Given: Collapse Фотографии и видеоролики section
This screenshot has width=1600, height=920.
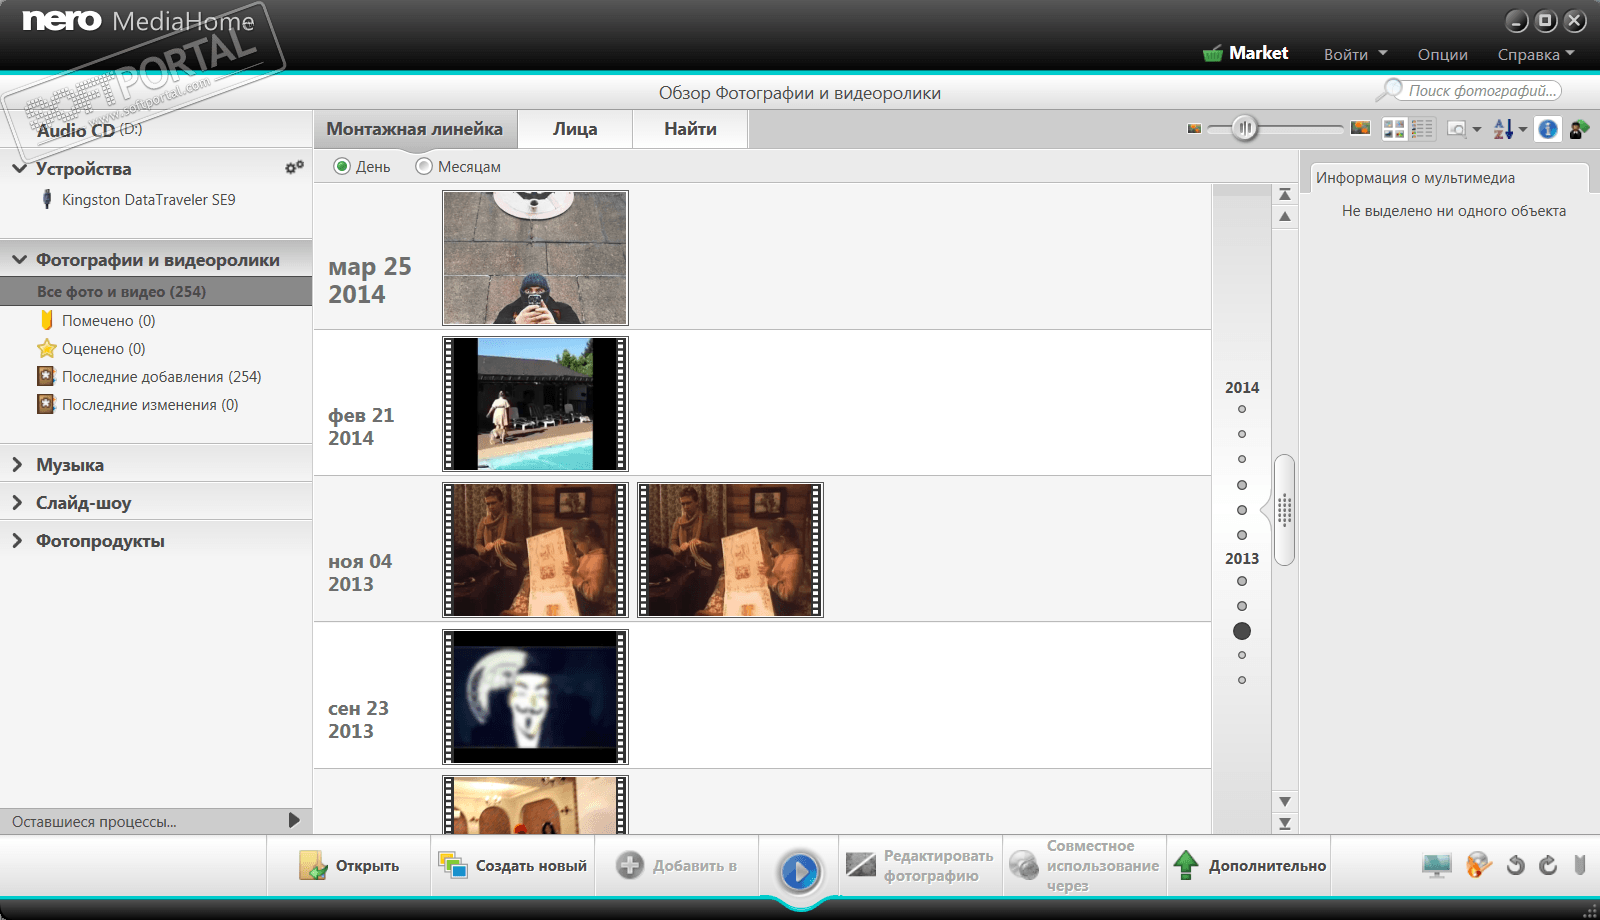Looking at the screenshot, I should click(19, 260).
